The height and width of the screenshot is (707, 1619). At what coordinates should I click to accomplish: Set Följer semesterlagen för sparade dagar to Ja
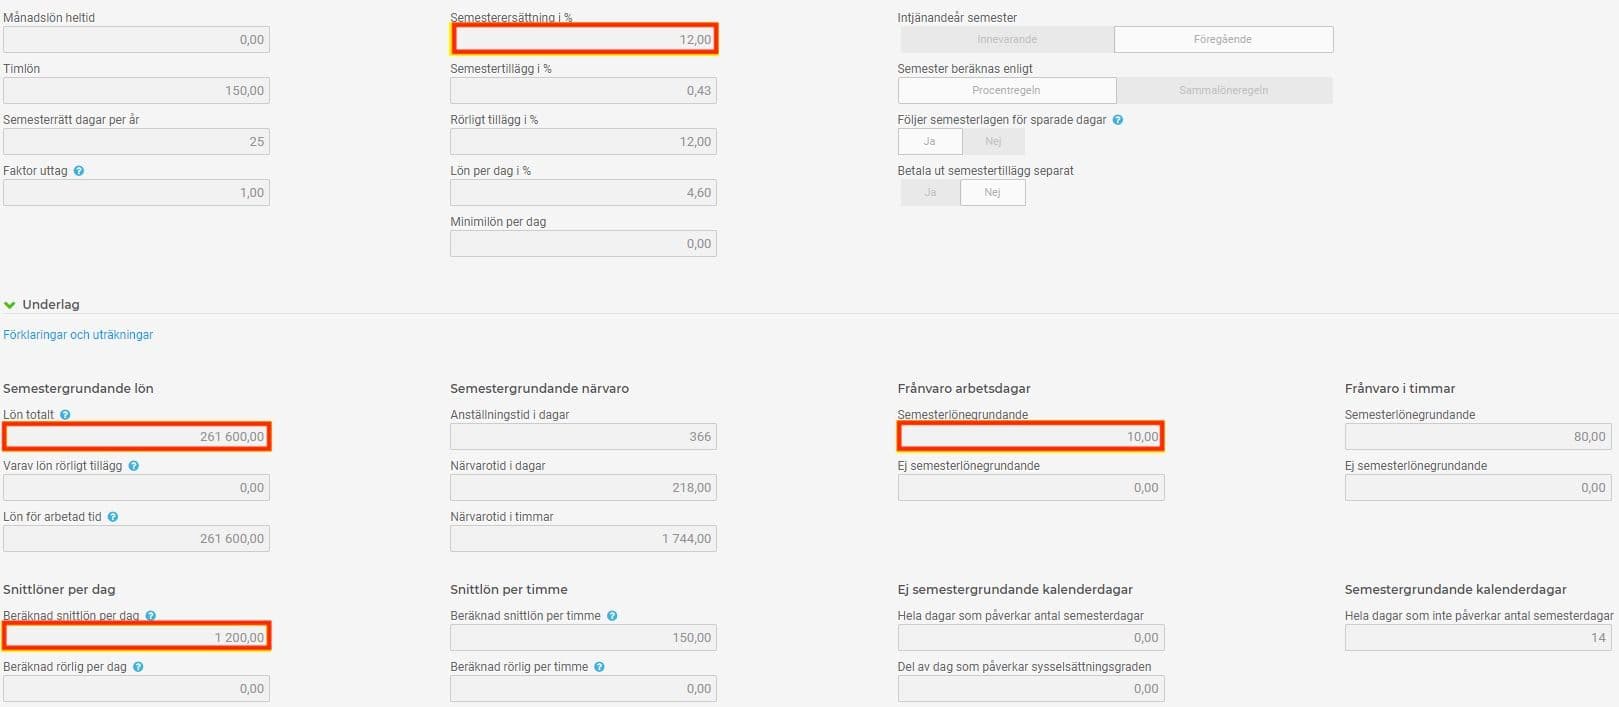(930, 141)
